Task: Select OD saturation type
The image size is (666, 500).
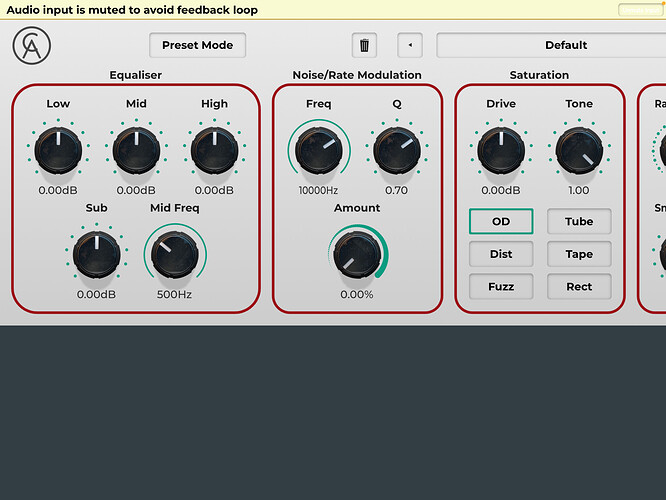Action: coord(501,221)
